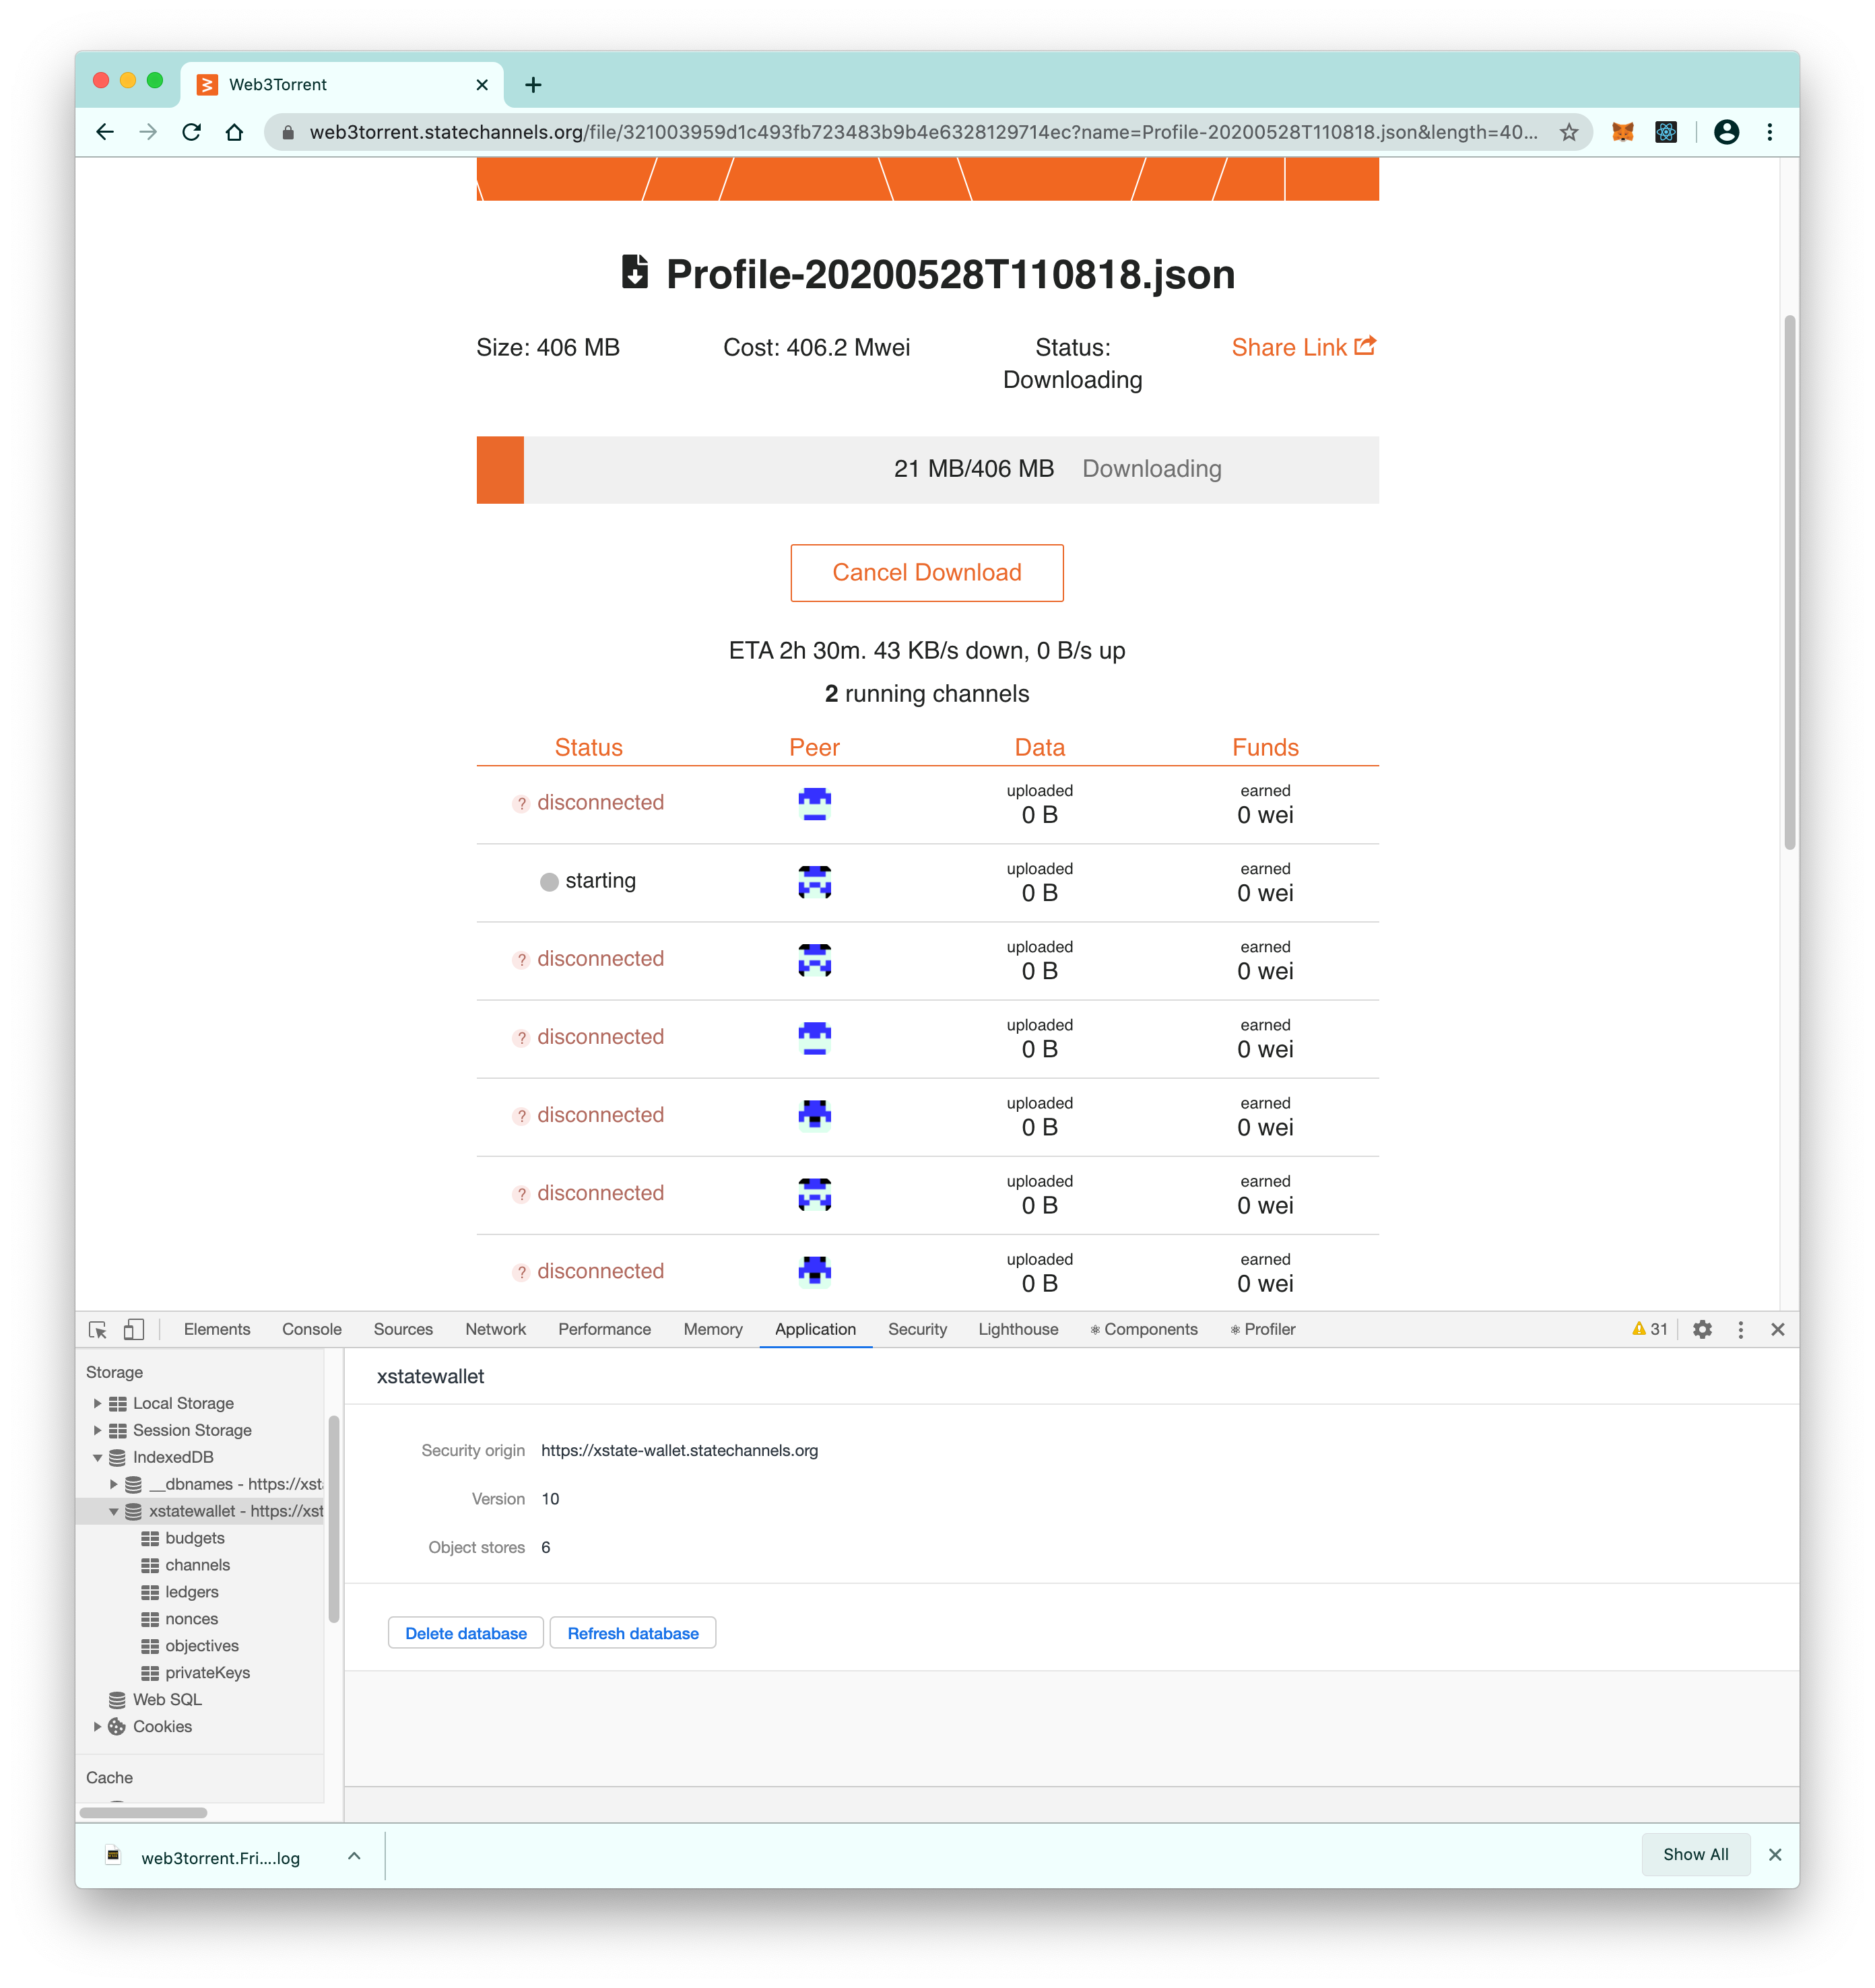
Task: Click the Refresh database button
Action: click(x=632, y=1632)
